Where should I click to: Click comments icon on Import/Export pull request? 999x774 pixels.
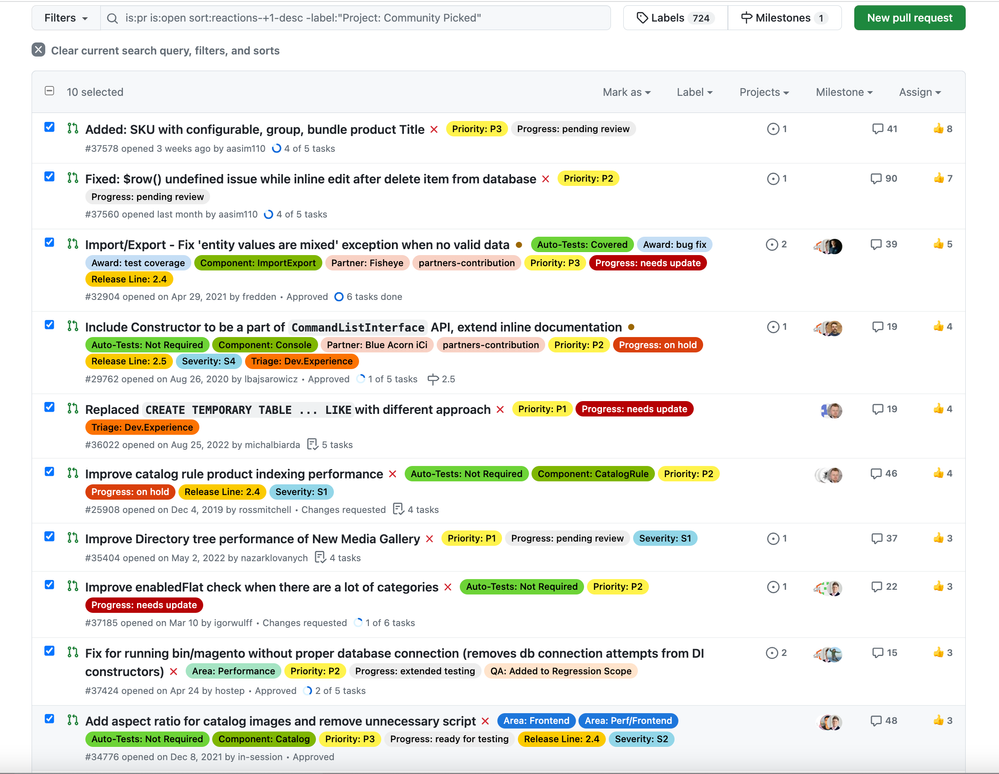coord(877,245)
